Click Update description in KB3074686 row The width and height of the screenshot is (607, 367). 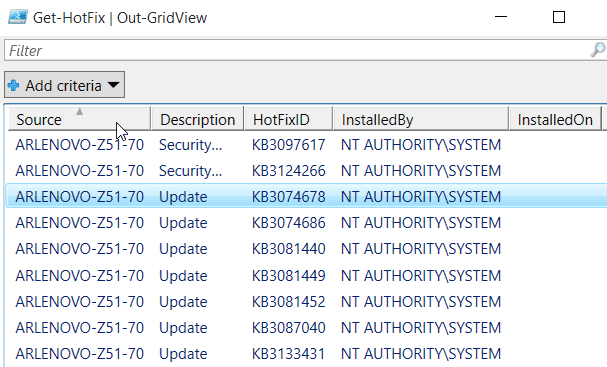(183, 223)
